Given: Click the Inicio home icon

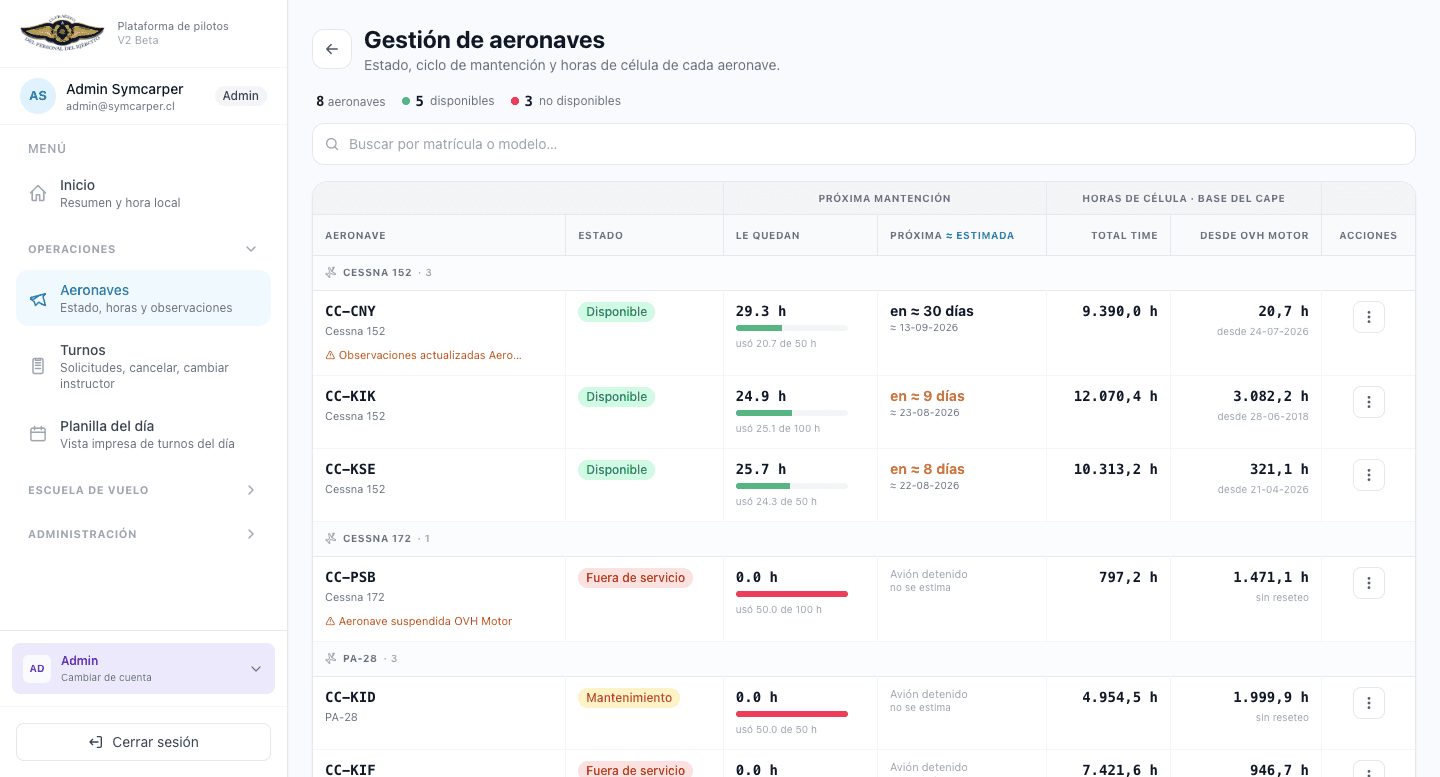Looking at the screenshot, I should pos(38,193).
